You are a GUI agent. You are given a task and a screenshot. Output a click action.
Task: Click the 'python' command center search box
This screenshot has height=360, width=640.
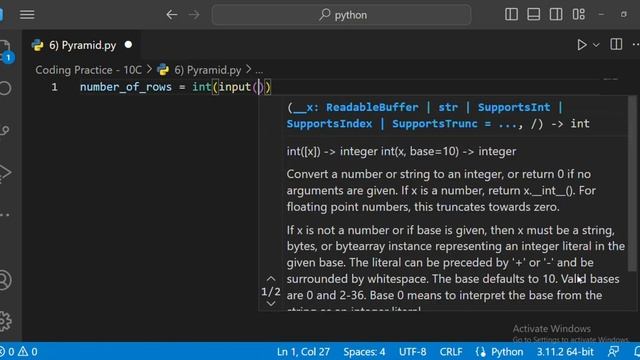[342, 15]
